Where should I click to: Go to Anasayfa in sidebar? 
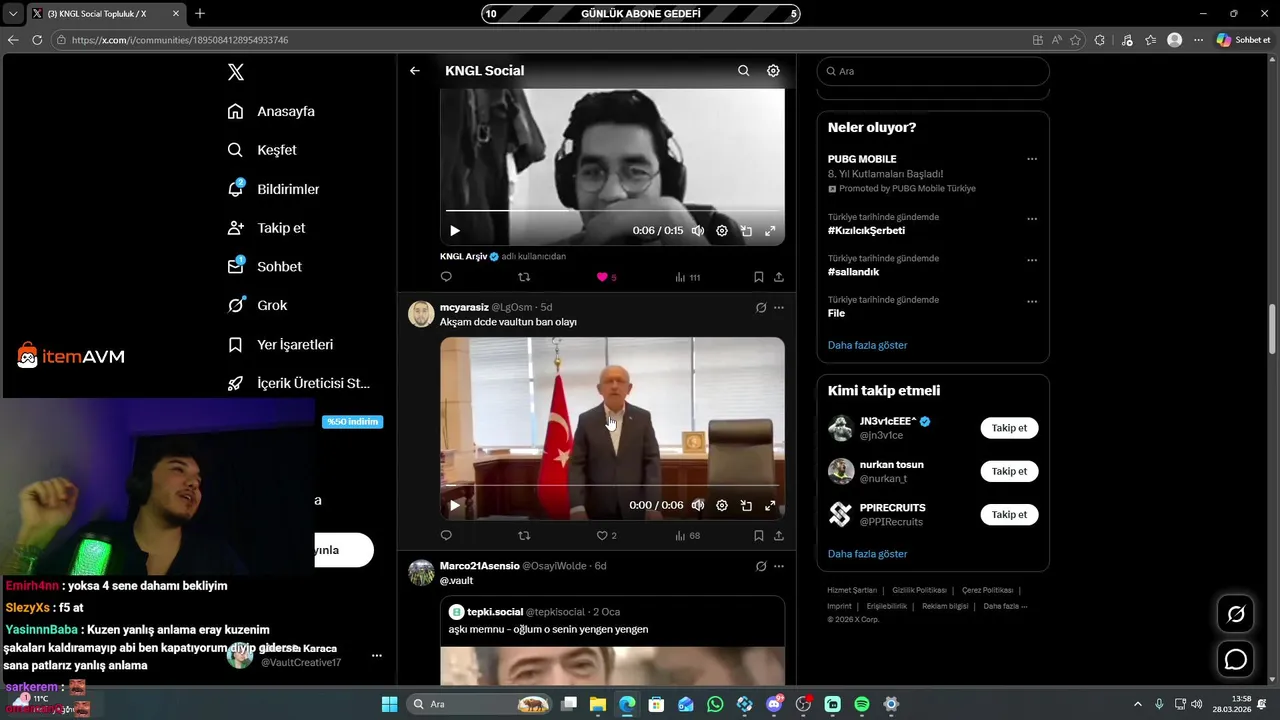point(271,111)
